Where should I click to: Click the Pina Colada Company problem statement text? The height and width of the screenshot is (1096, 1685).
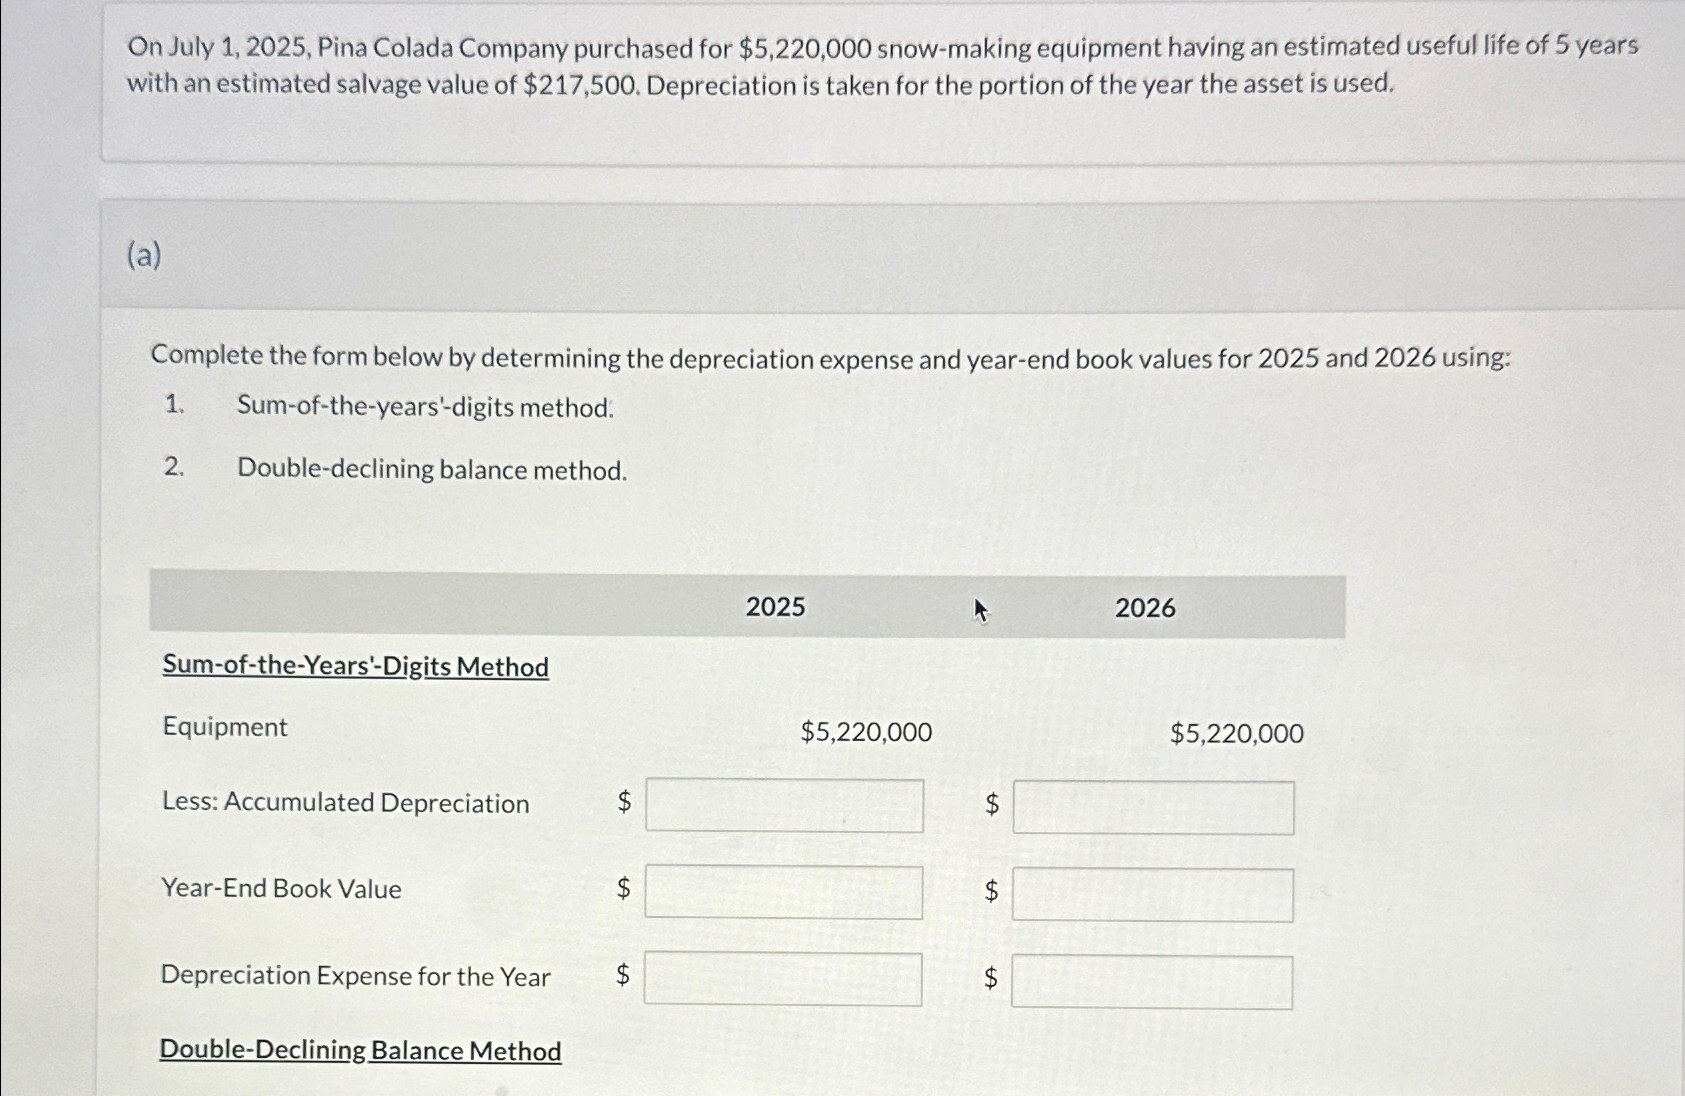click(x=880, y=65)
